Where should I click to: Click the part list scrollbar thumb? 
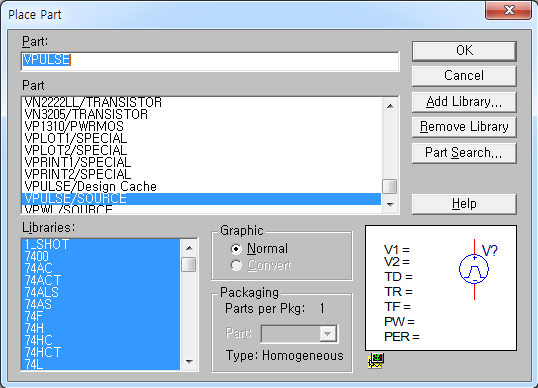click(x=389, y=187)
